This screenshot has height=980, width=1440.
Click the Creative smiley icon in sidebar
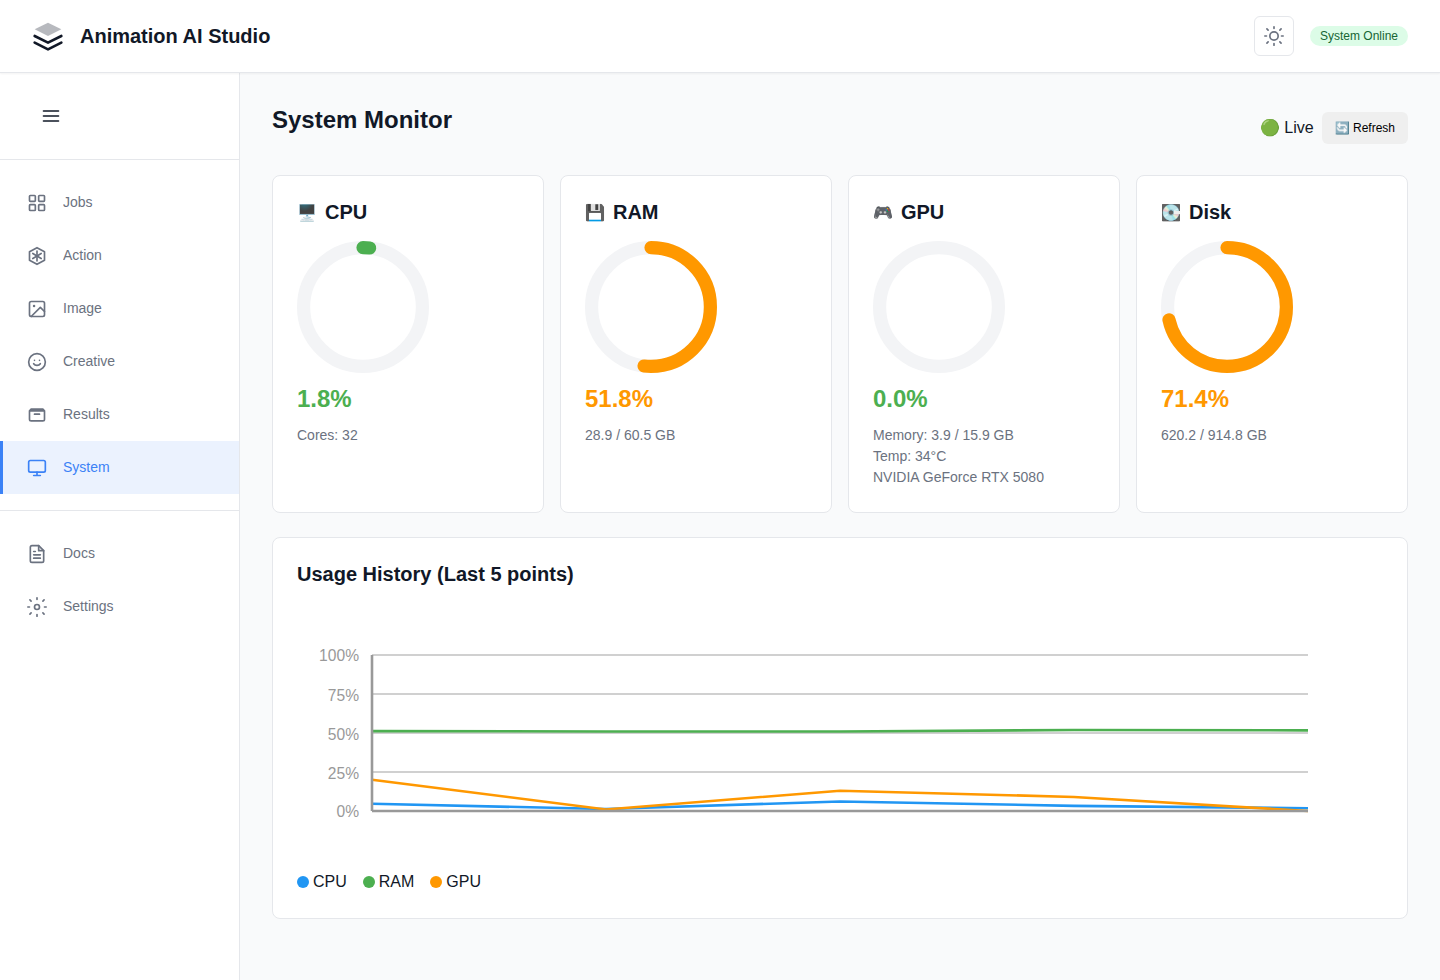pyautogui.click(x=37, y=362)
